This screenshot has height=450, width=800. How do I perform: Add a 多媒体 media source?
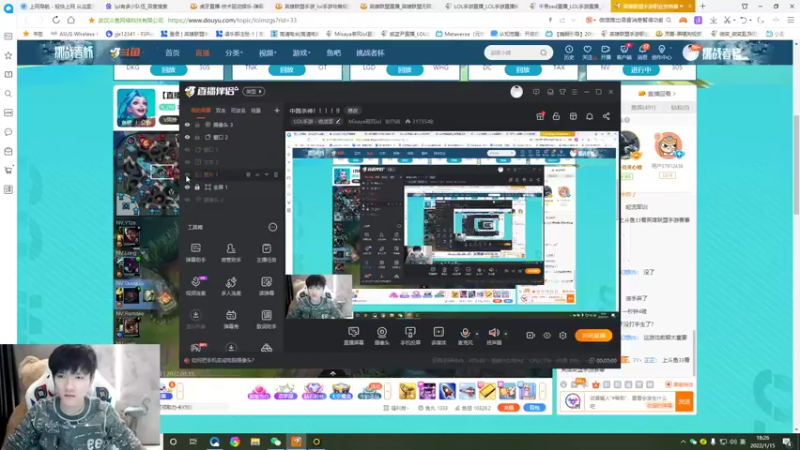click(438, 336)
